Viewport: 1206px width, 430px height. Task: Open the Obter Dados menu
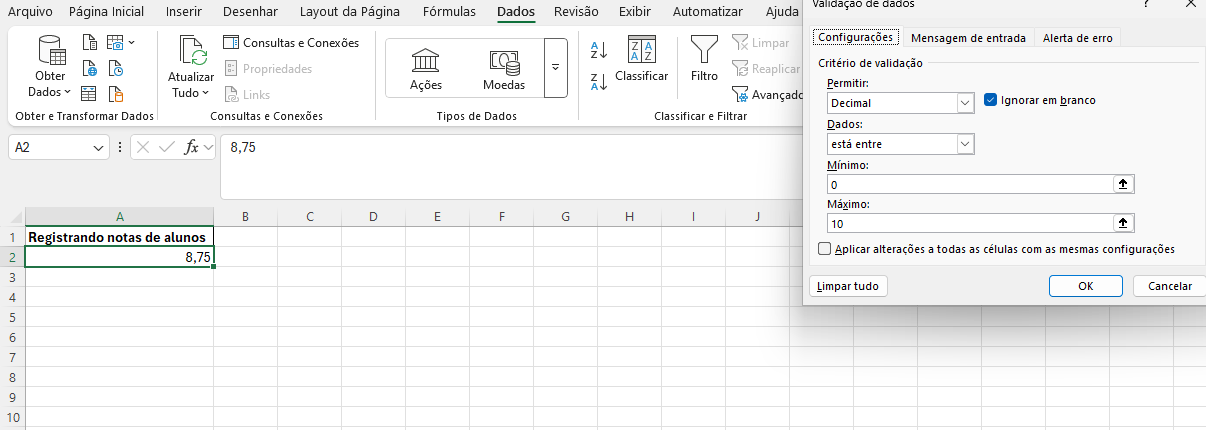coord(51,67)
